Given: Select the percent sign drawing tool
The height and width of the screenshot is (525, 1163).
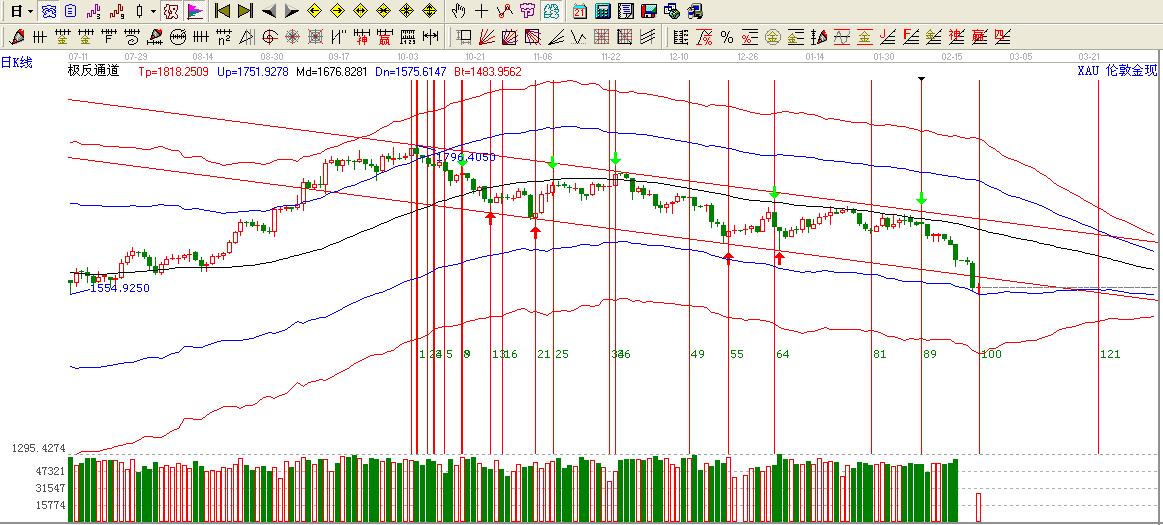Looking at the screenshot, I should click(x=727, y=38).
